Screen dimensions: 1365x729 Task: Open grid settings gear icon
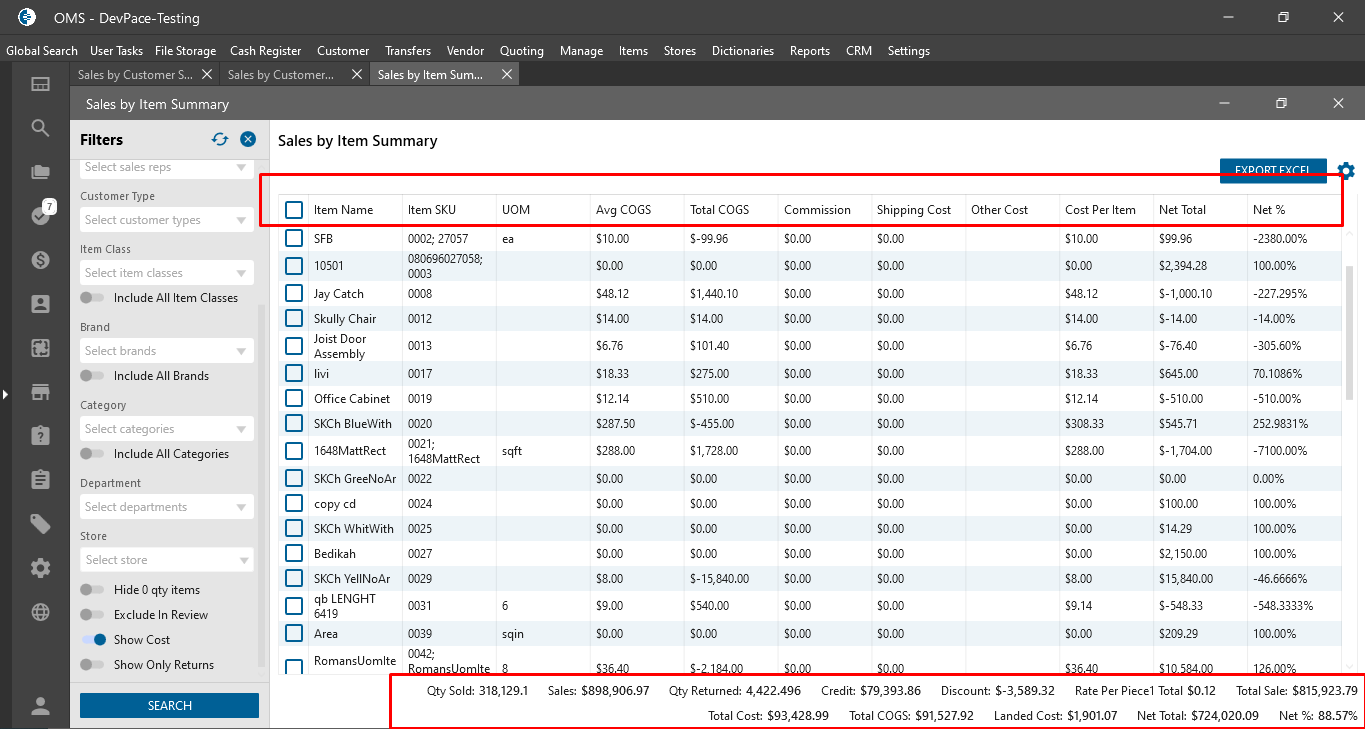point(1346,171)
